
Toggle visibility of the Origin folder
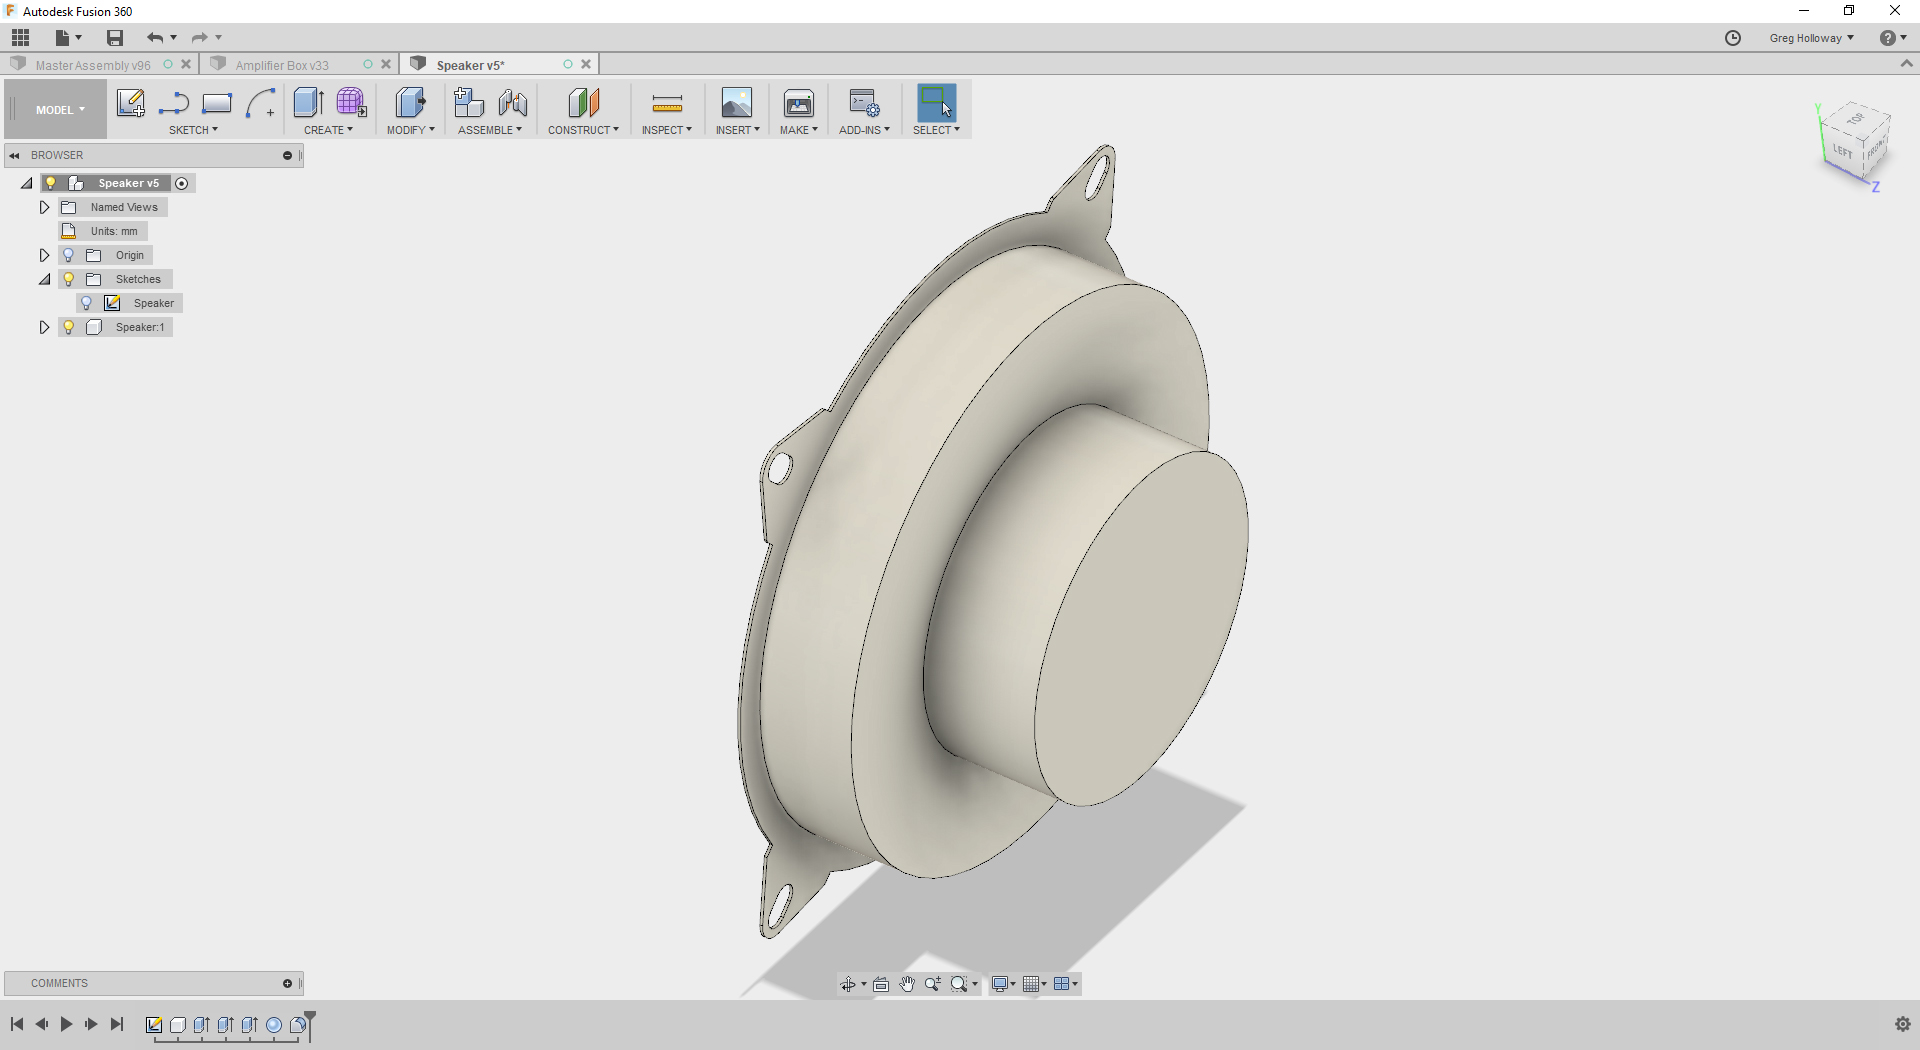click(67, 255)
